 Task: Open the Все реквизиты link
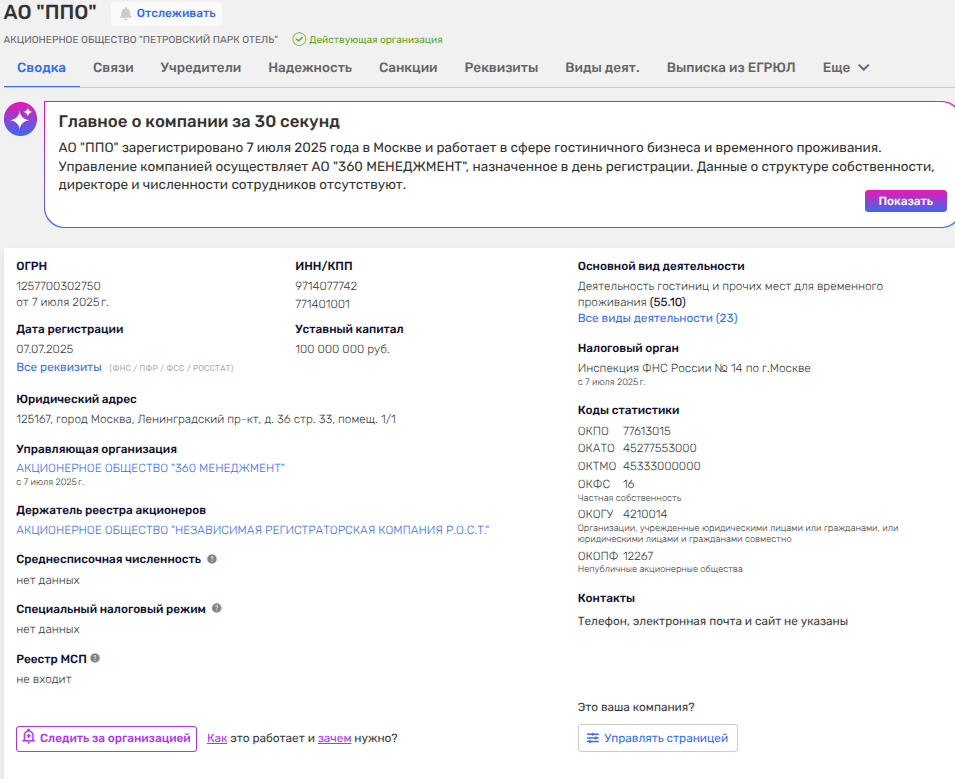pyautogui.click(x=59, y=367)
